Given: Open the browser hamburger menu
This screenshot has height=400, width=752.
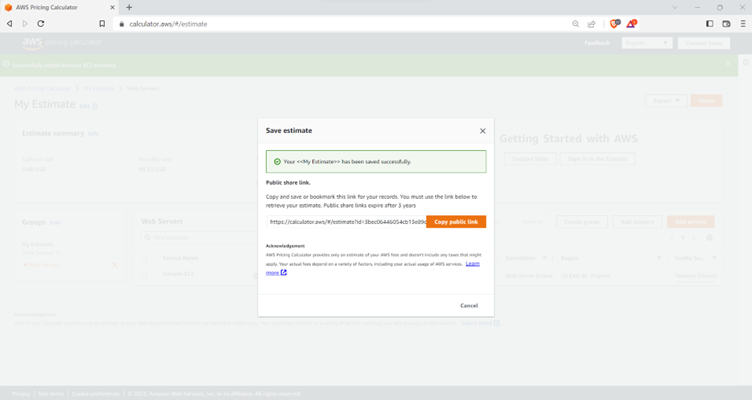Looking at the screenshot, I should click(x=741, y=24).
